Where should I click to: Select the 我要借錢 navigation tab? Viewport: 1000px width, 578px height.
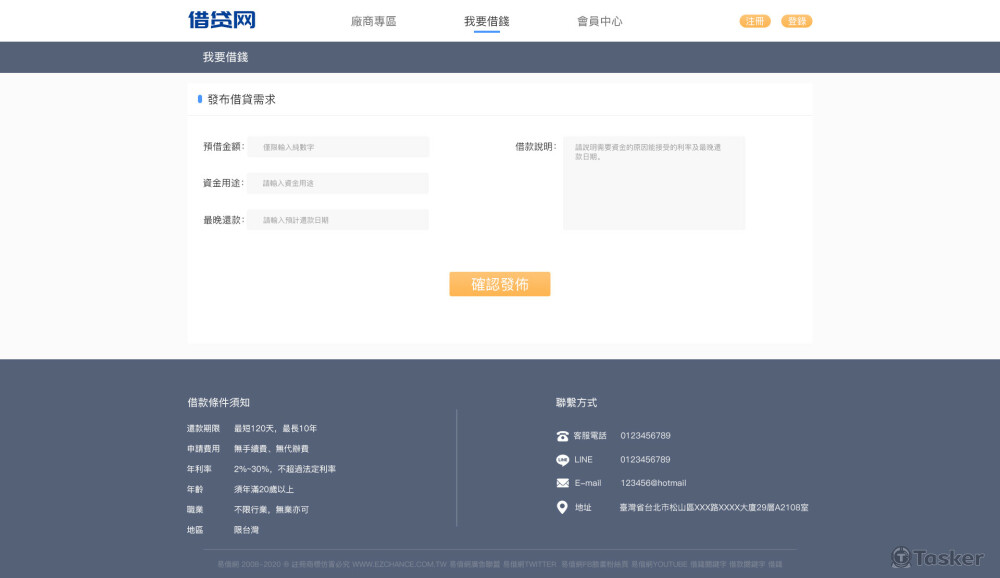coord(486,21)
